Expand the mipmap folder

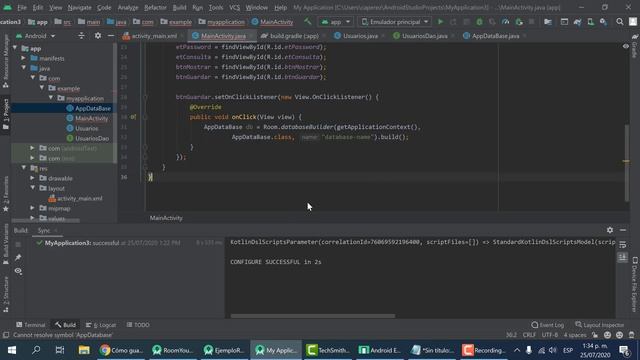(x=33, y=208)
